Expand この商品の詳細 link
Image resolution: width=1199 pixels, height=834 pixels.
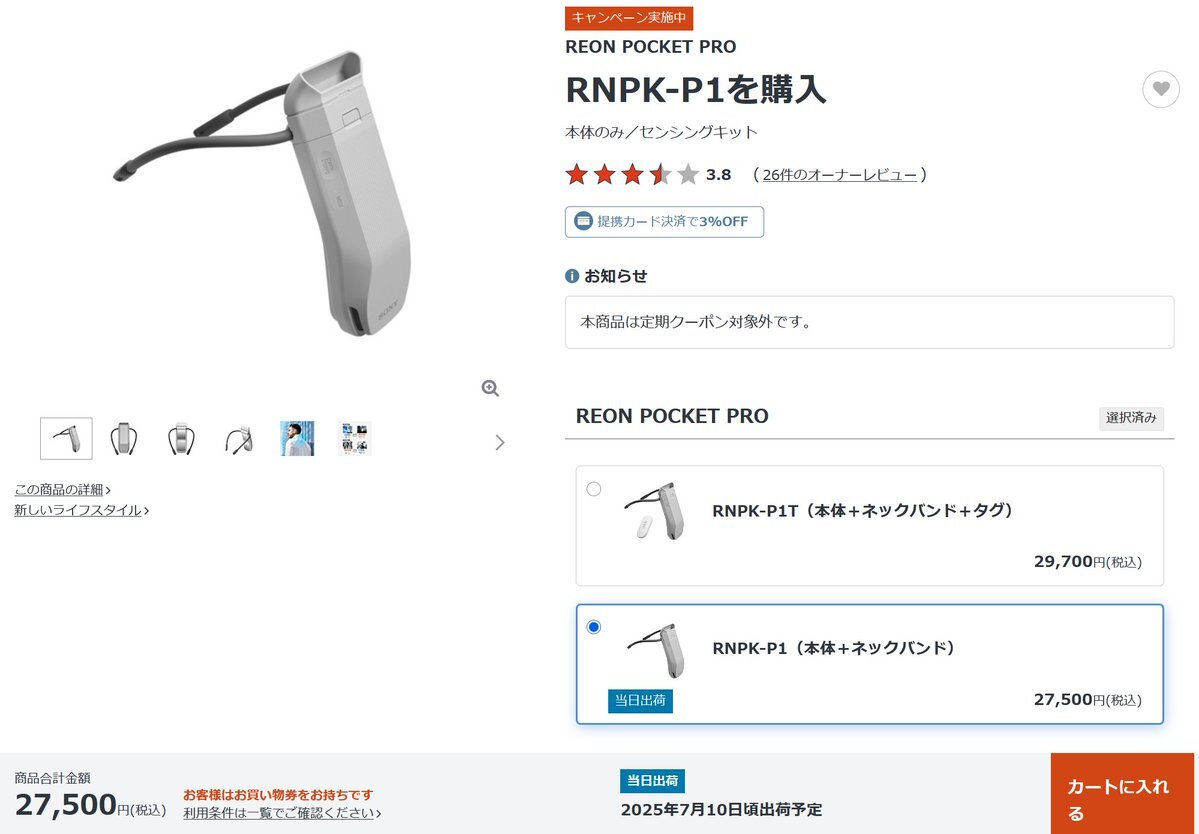coord(63,490)
